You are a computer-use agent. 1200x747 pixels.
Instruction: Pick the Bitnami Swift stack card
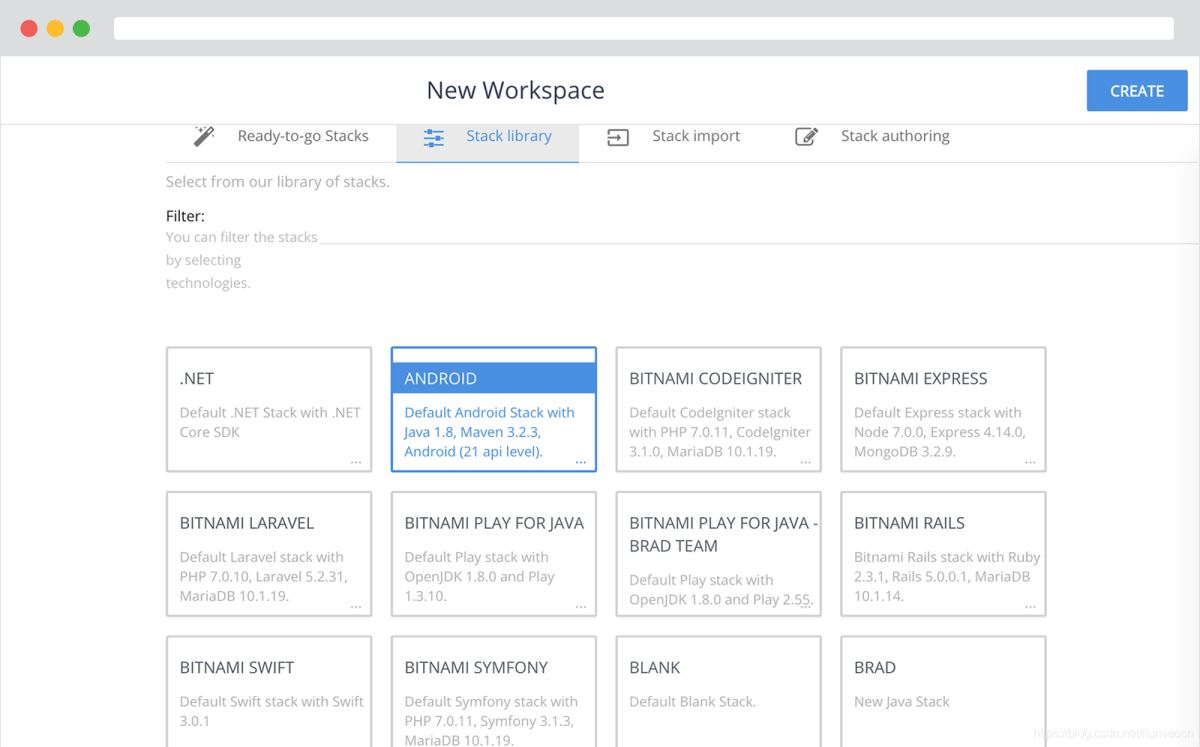(x=269, y=692)
